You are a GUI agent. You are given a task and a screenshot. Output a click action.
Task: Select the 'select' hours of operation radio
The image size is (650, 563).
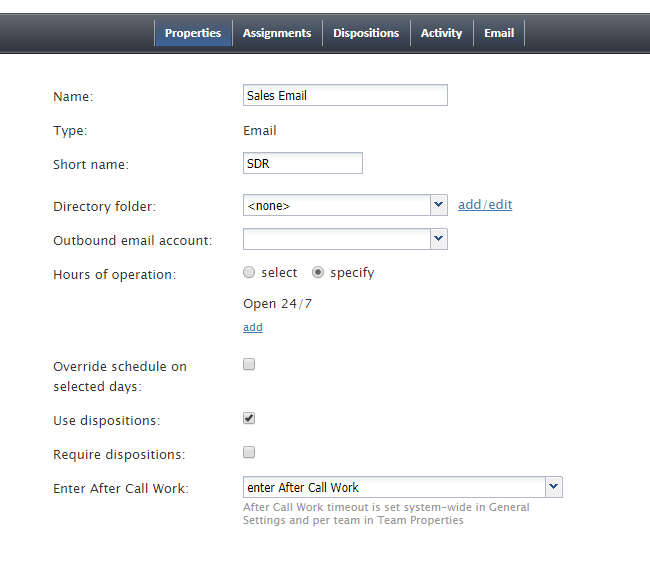[x=249, y=272]
